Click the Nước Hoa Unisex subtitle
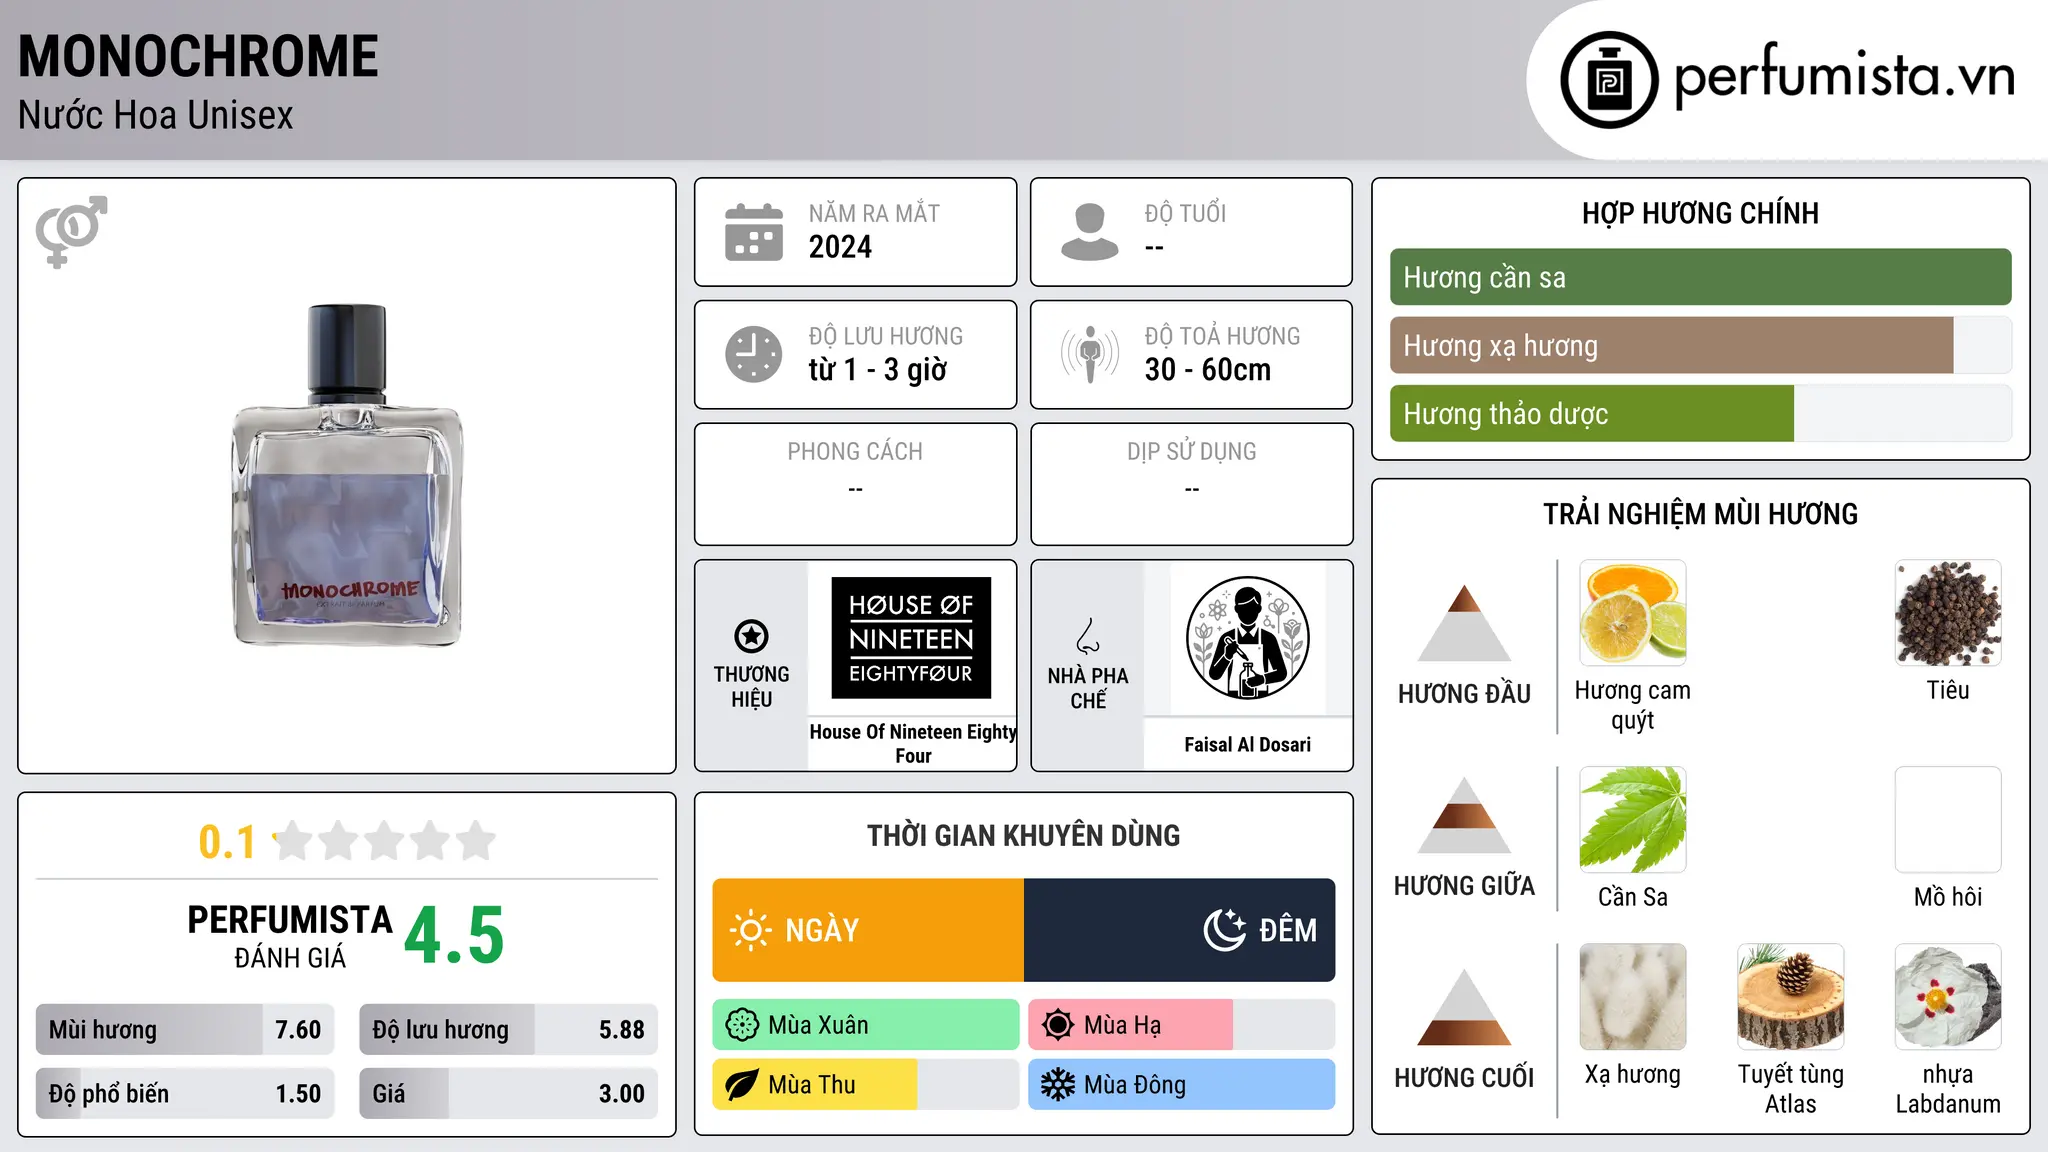2048x1152 pixels. 156,116
